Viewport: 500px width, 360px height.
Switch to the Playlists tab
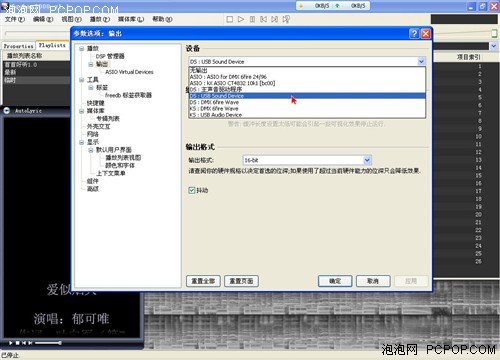click(52, 45)
